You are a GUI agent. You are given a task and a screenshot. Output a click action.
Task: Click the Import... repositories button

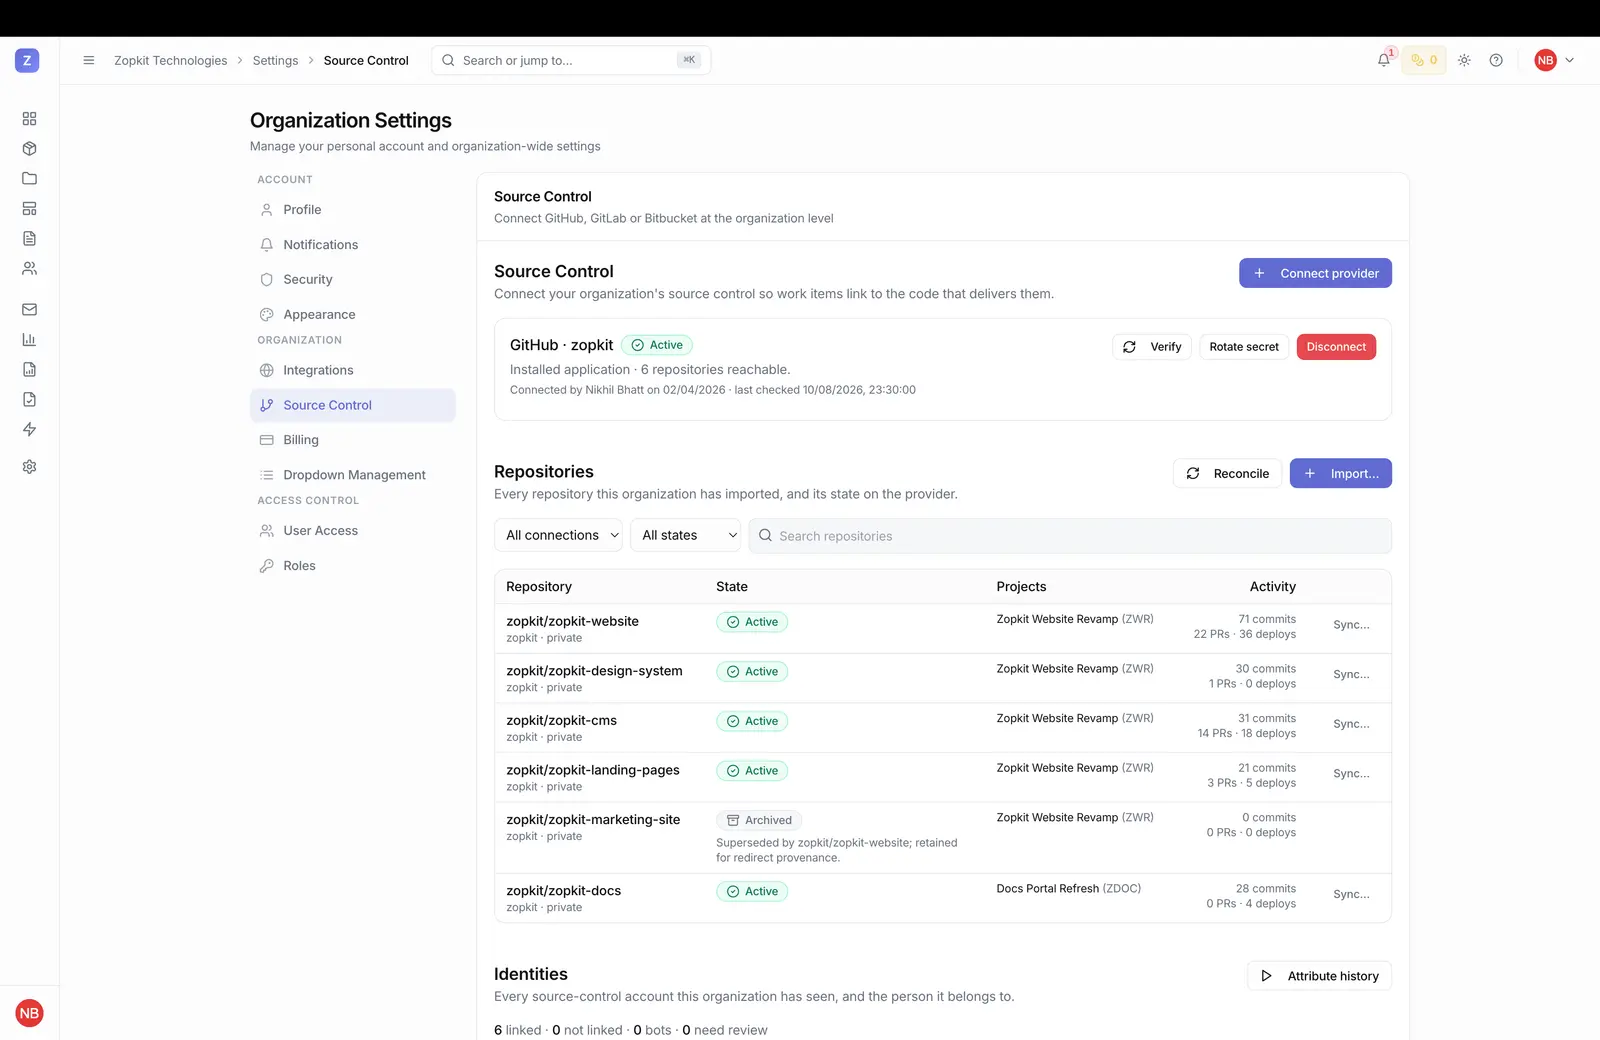pyautogui.click(x=1341, y=474)
